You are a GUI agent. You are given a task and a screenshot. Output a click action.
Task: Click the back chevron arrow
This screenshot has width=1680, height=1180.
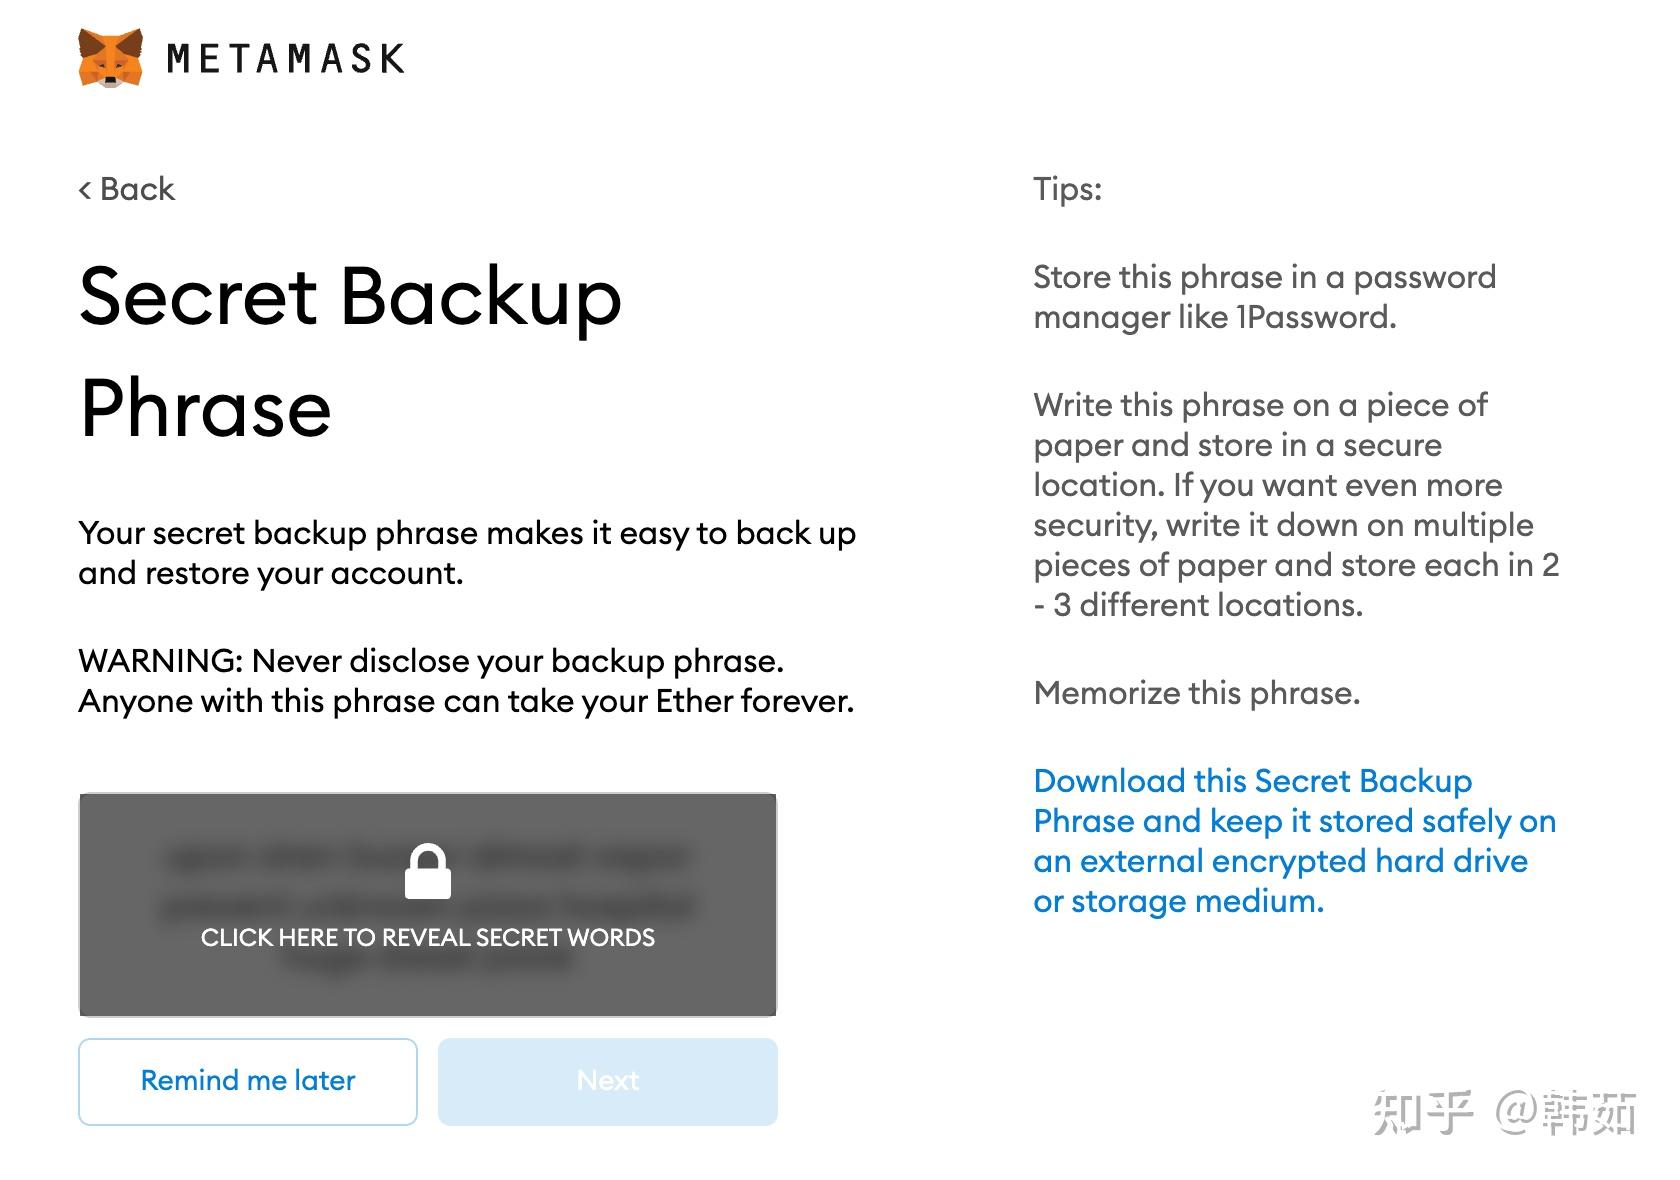[x=85, y=189]
